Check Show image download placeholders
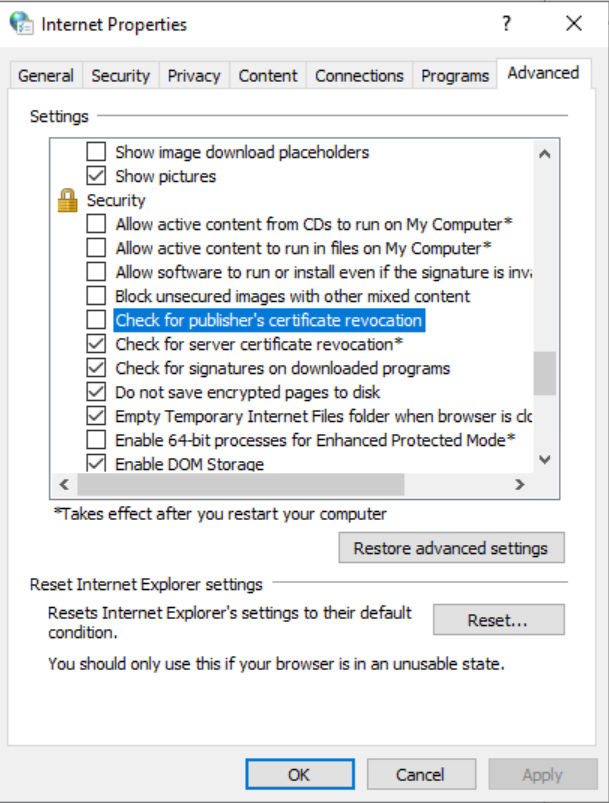This screenshot has width=609, height=803. tap(96, 152)
